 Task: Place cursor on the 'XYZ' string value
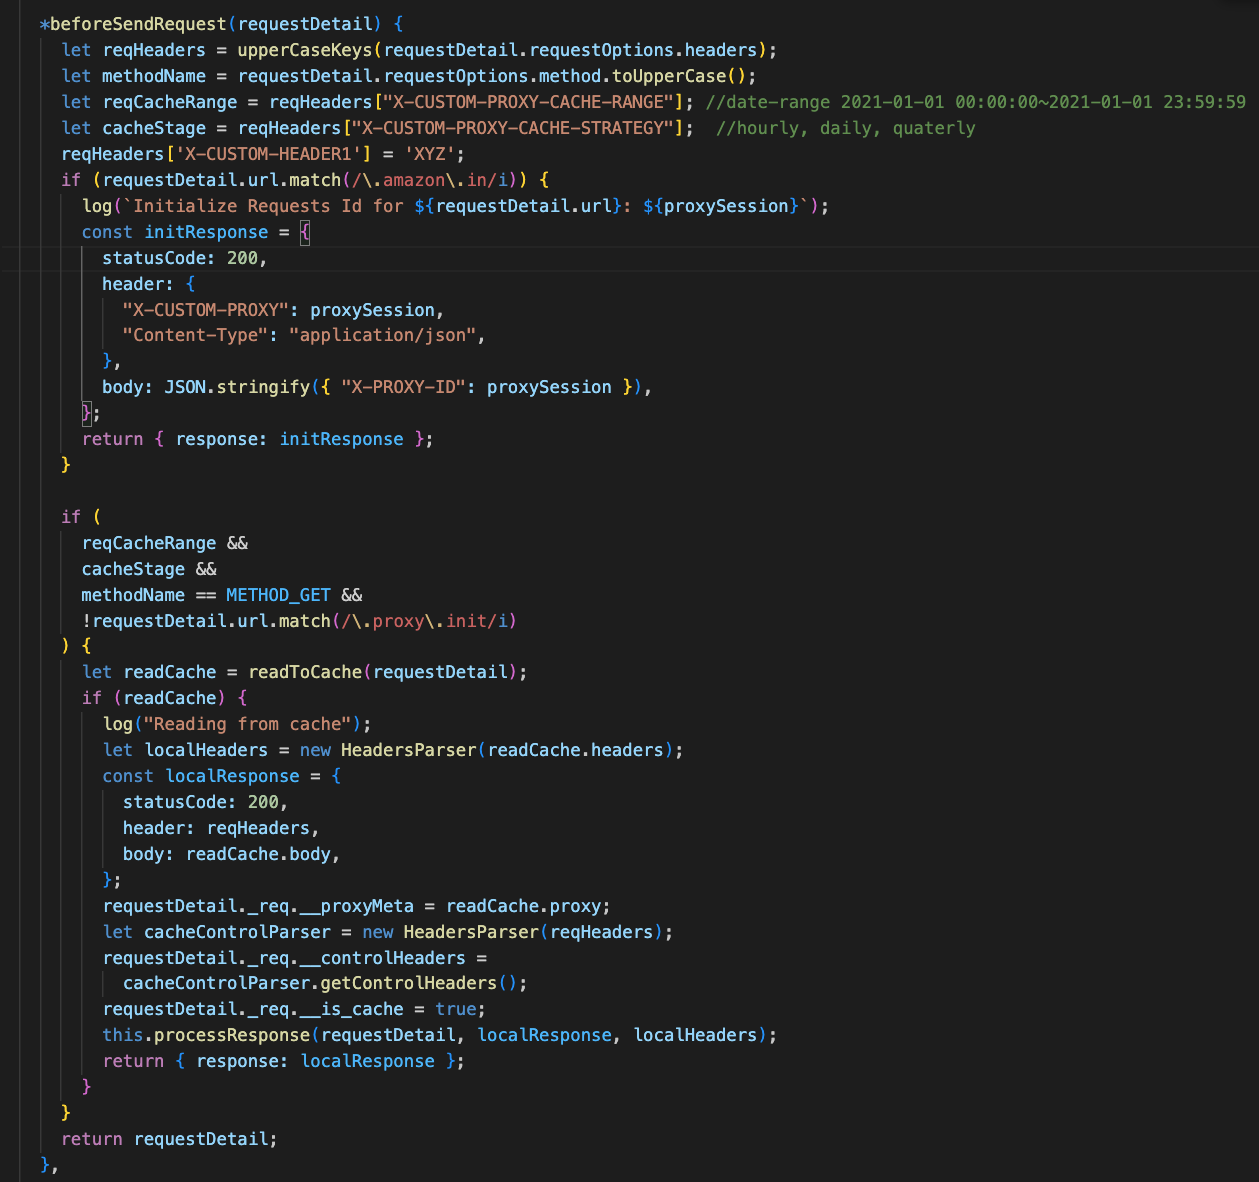(x=430, y=154)
